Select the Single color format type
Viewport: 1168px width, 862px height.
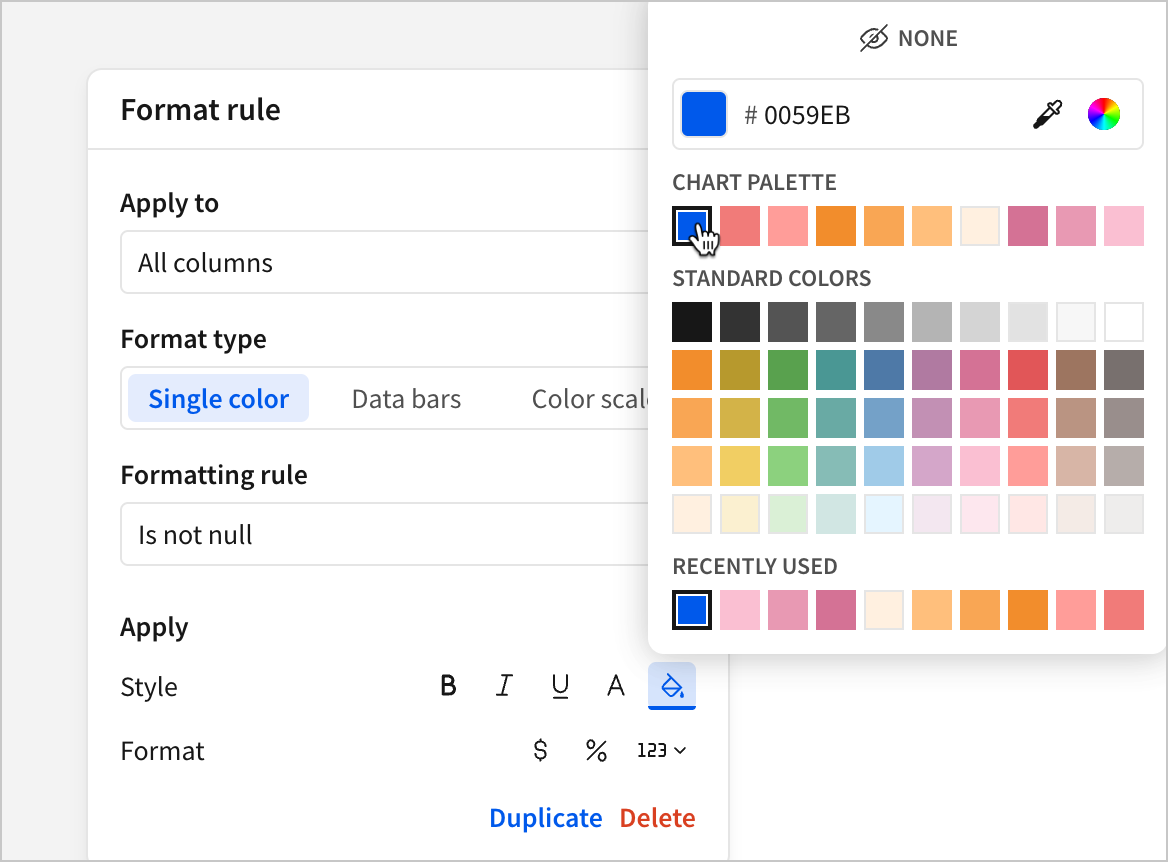218,398
